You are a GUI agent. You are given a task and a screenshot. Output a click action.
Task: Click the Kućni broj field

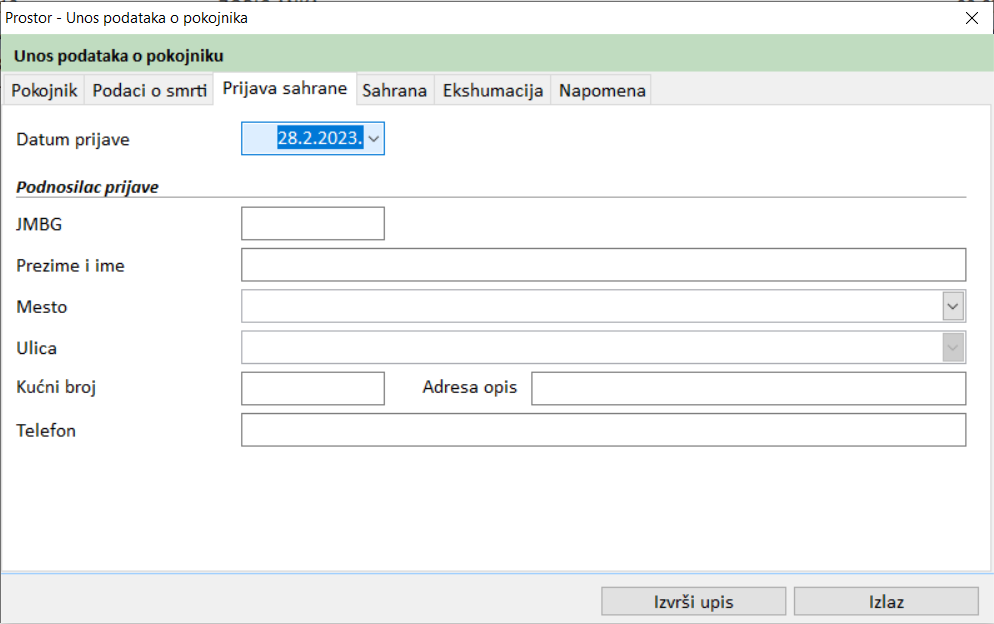coord(313,388)
